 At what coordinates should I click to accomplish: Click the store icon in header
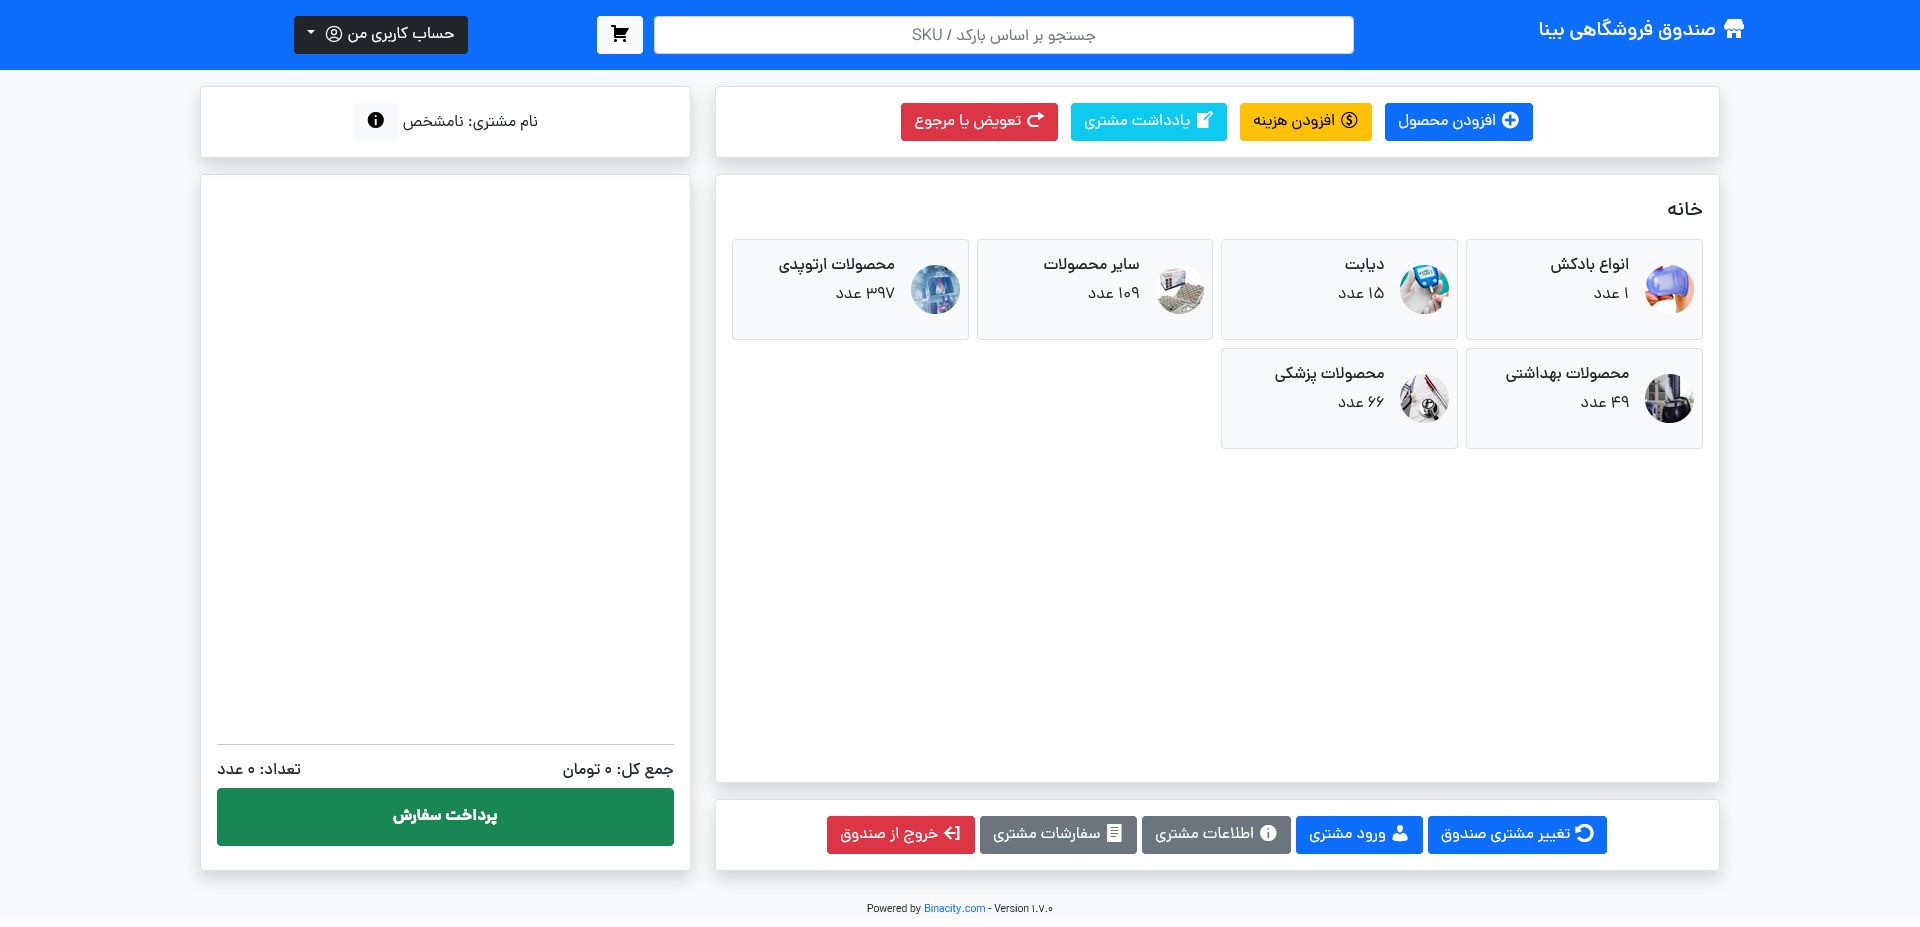[x=1734, y=30]
